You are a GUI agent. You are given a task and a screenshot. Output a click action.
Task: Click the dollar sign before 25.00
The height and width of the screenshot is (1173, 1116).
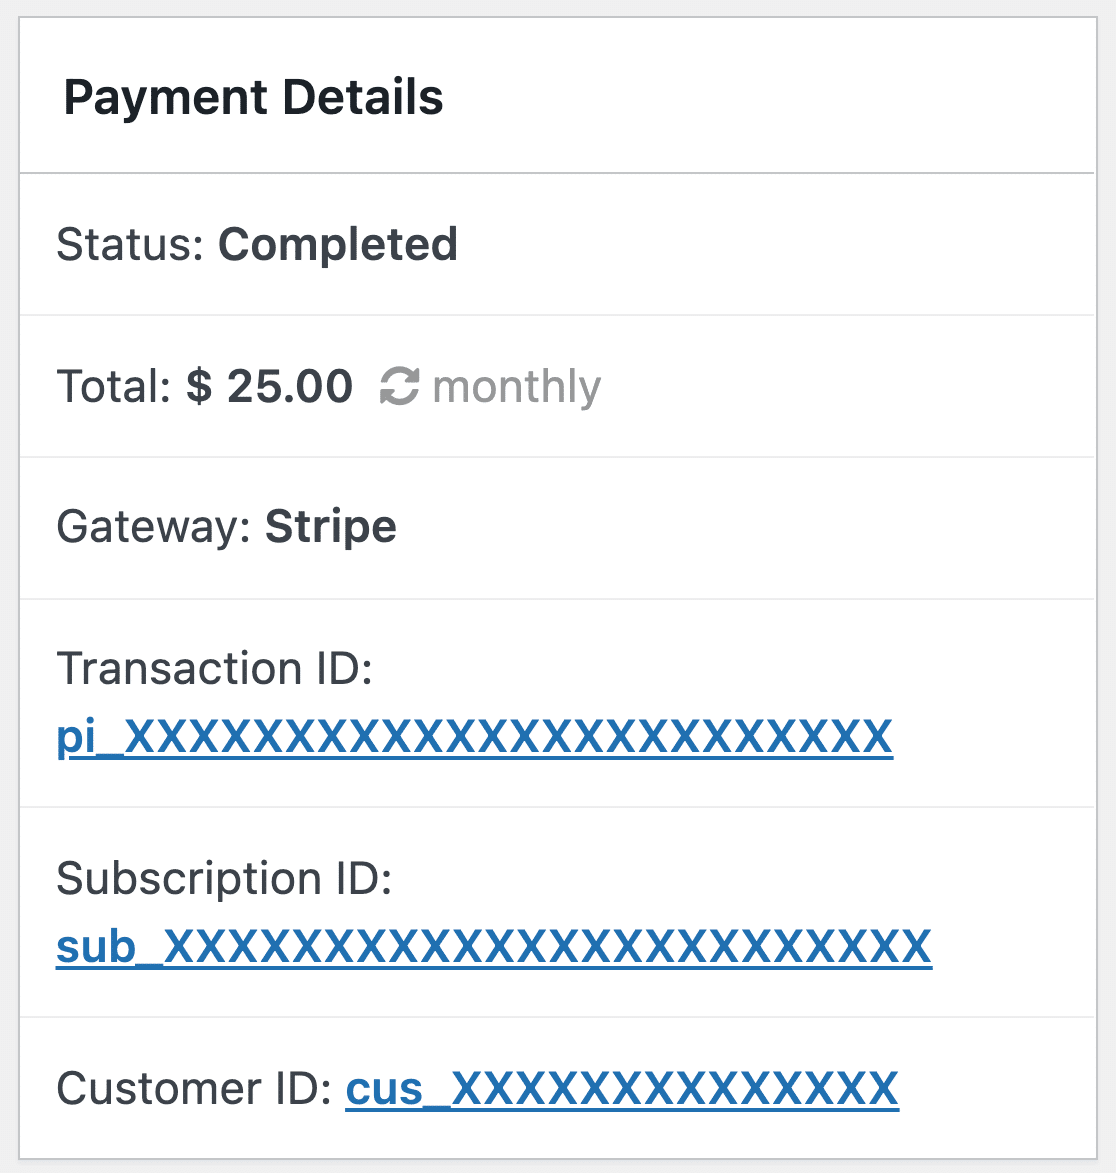click(199, 386)
